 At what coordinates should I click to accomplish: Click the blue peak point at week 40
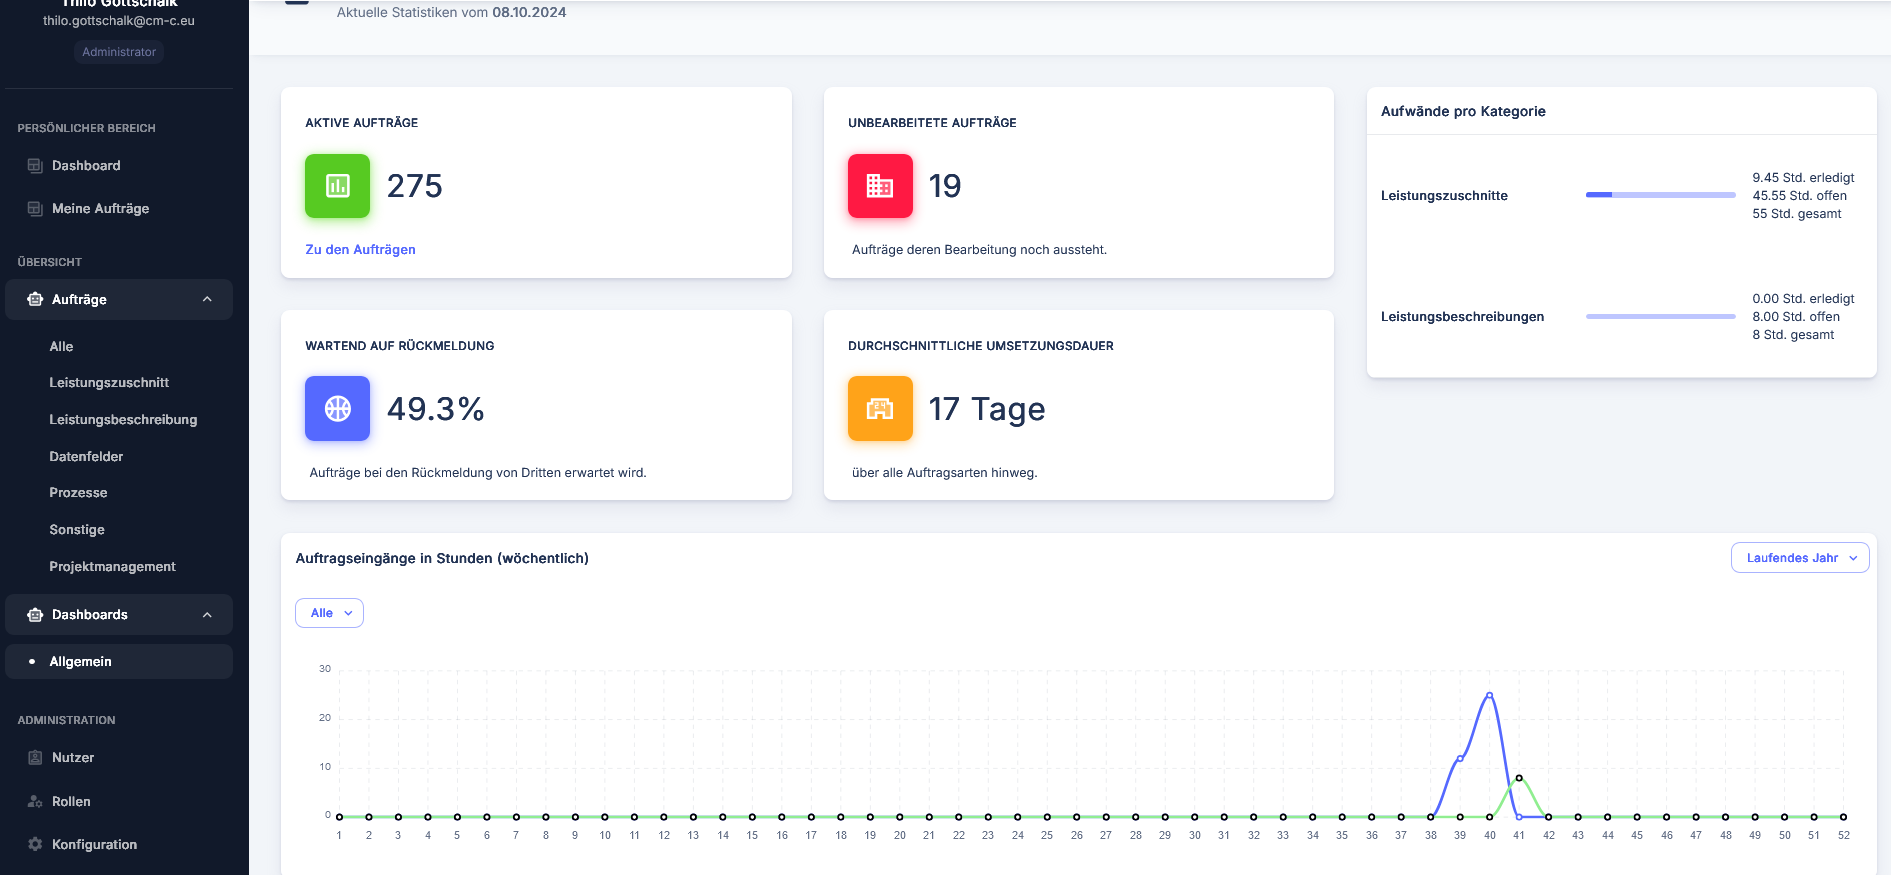click(1490, 695)
